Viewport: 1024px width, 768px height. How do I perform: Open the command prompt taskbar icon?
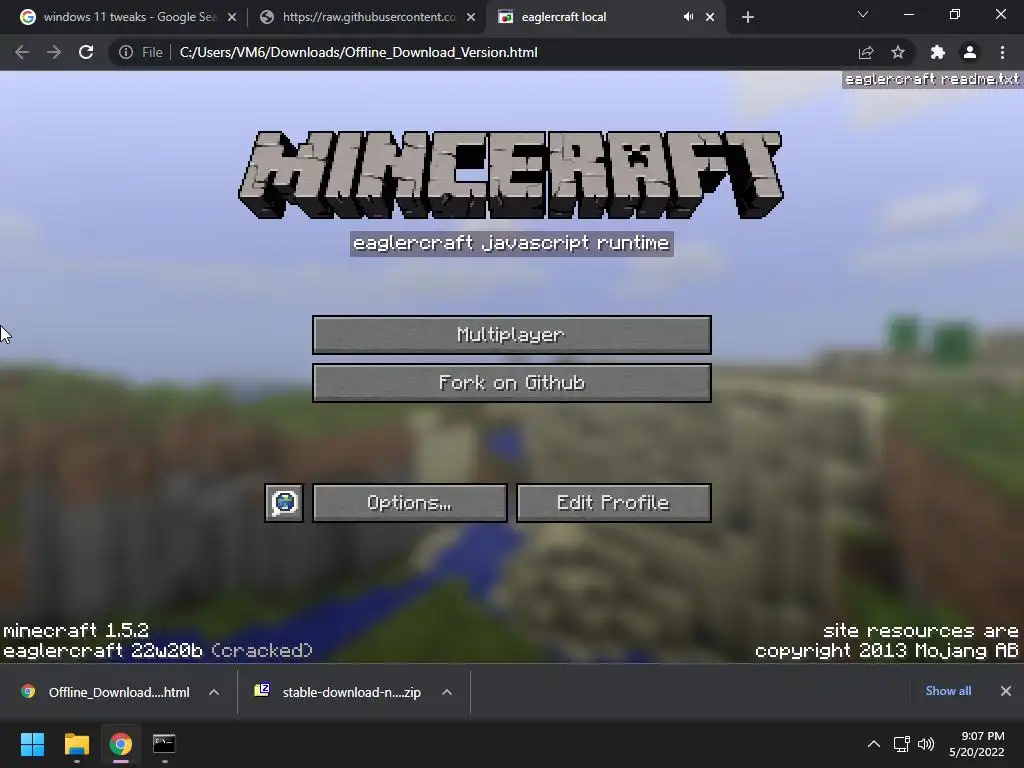pos(164,744)
